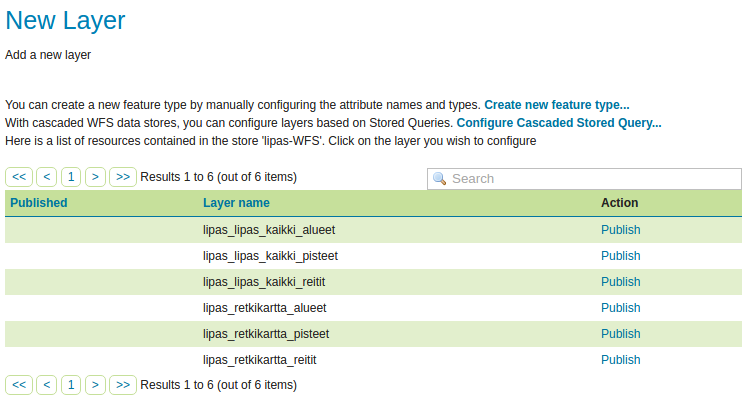Go to next page using top > button
Viewport: 747px width, 402px height.
coord(95,177)
